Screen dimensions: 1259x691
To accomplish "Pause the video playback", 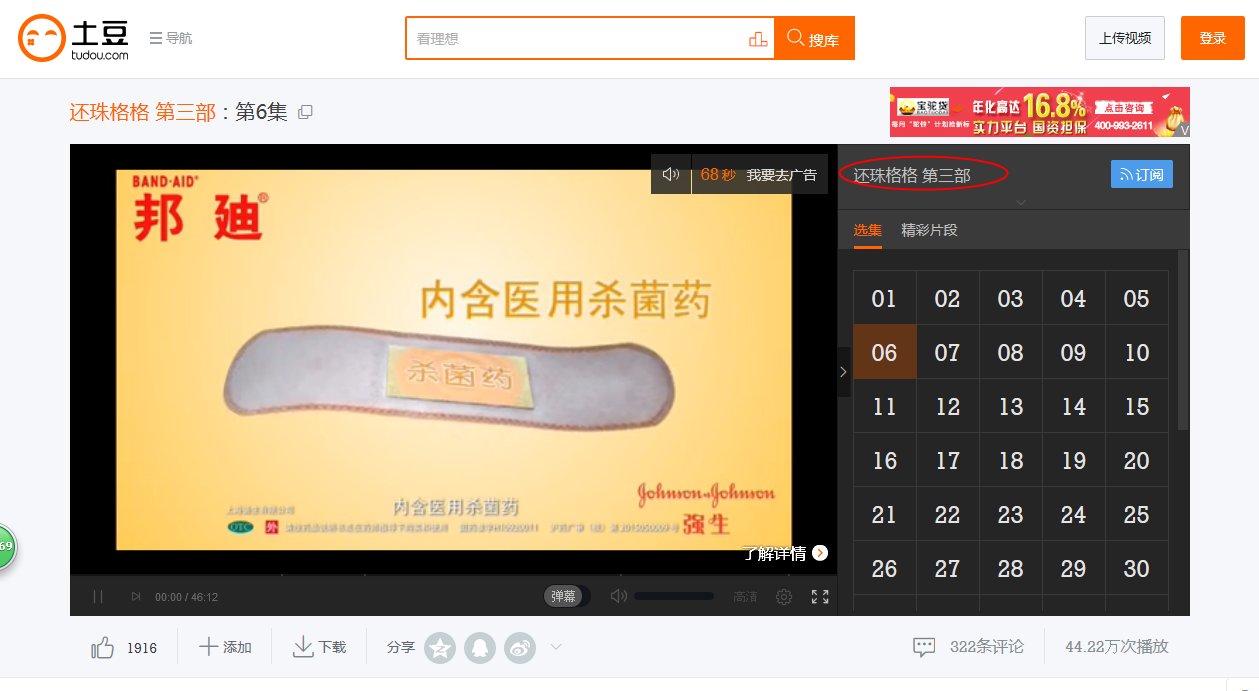I will click(x=97, y=596).
